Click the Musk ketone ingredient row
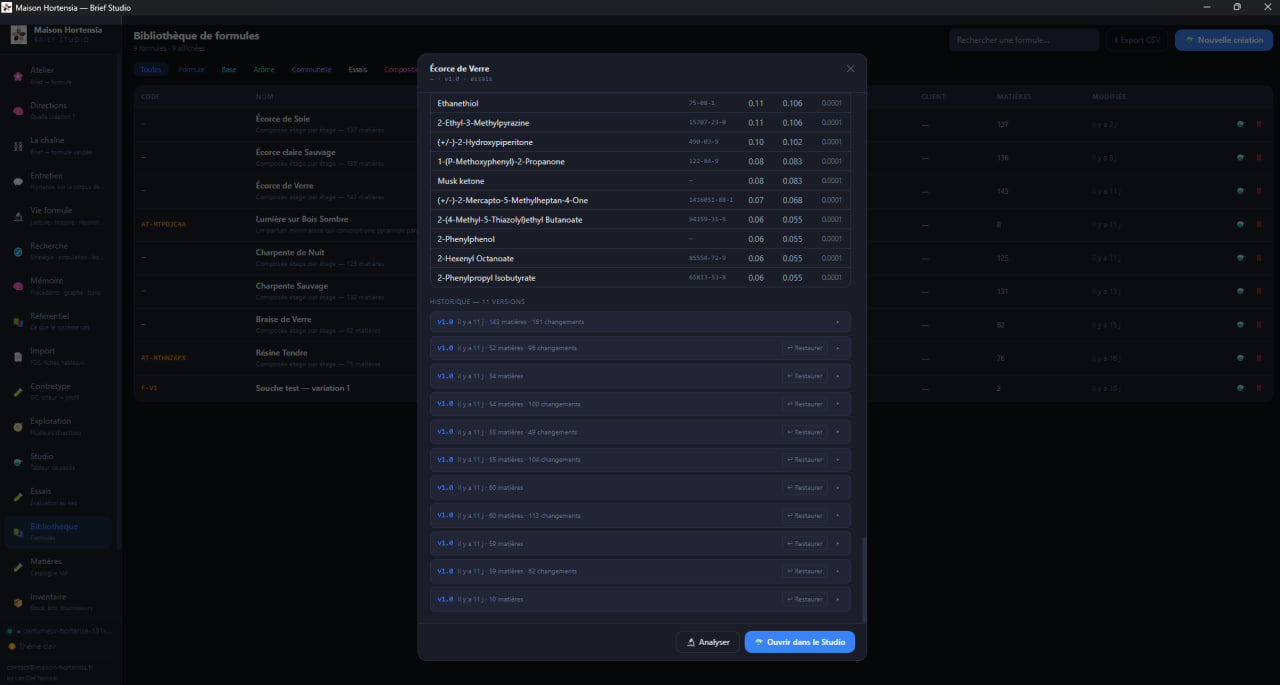The width and height of the screenshot is (1280, 685). [640, 181]
